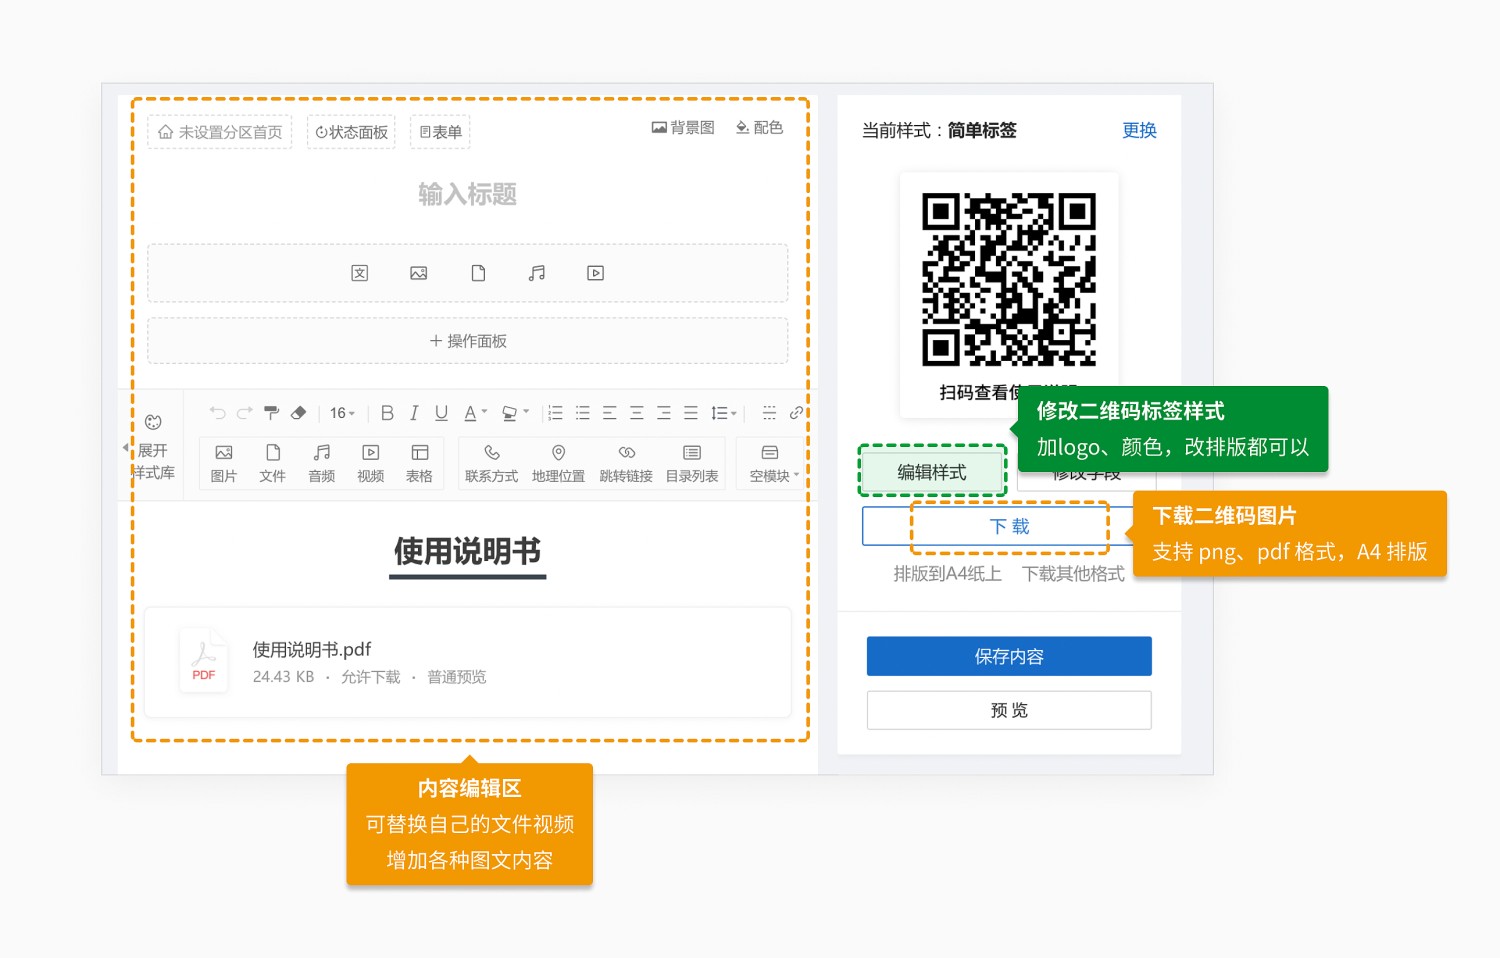Viewport: 1500px width, 958px height.
Task: Insert 音频 audio module
Action: coord(322,463)
